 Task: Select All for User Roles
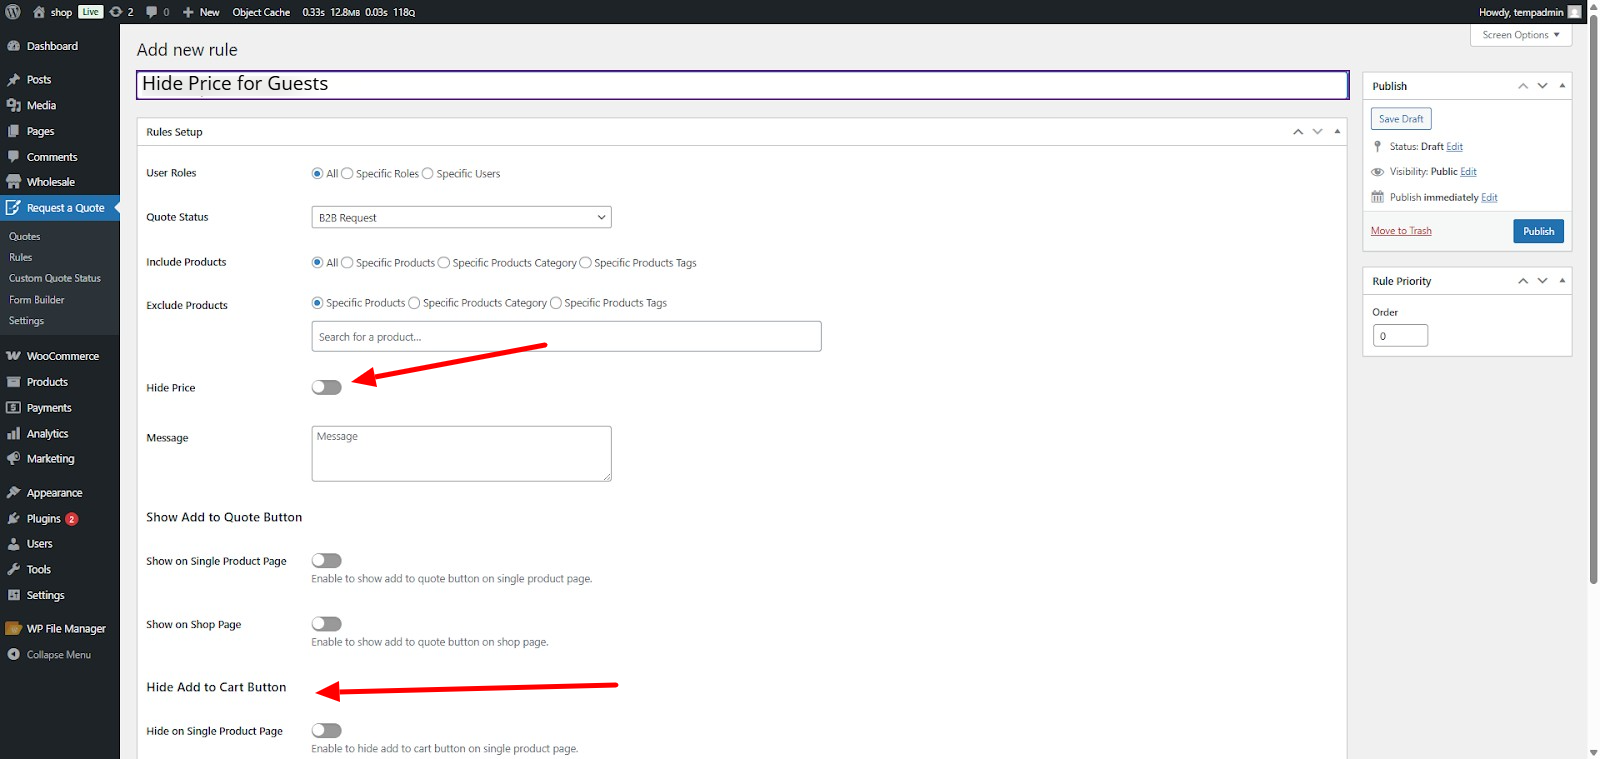pos(317,174)
